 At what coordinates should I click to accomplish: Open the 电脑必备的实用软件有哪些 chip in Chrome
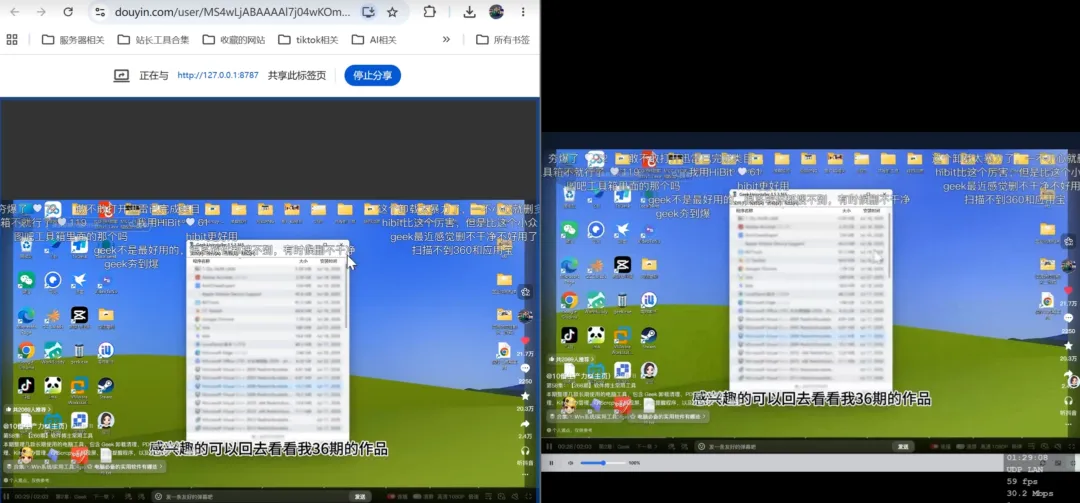point(125,466)
